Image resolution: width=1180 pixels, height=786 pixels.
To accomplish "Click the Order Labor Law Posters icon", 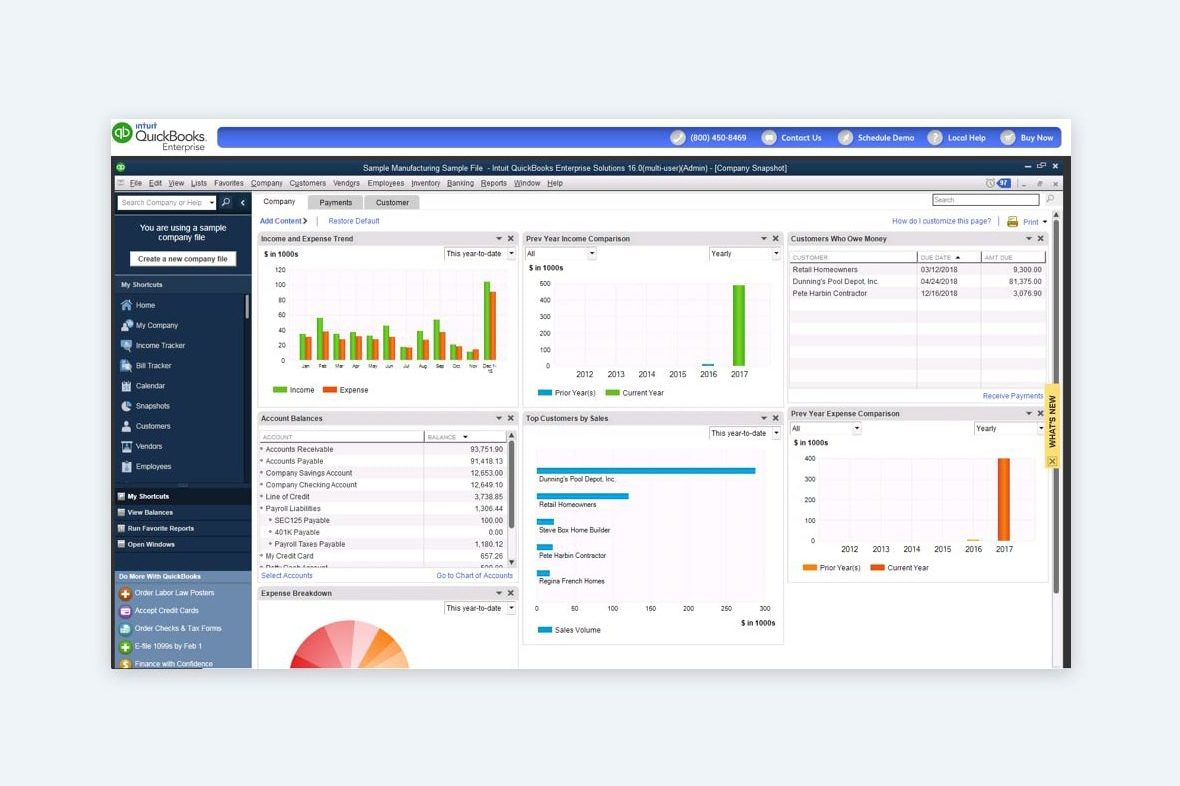I will [126, 593].
